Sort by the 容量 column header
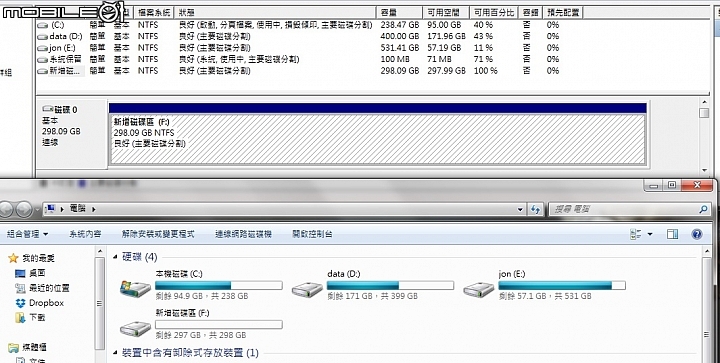 399,13
